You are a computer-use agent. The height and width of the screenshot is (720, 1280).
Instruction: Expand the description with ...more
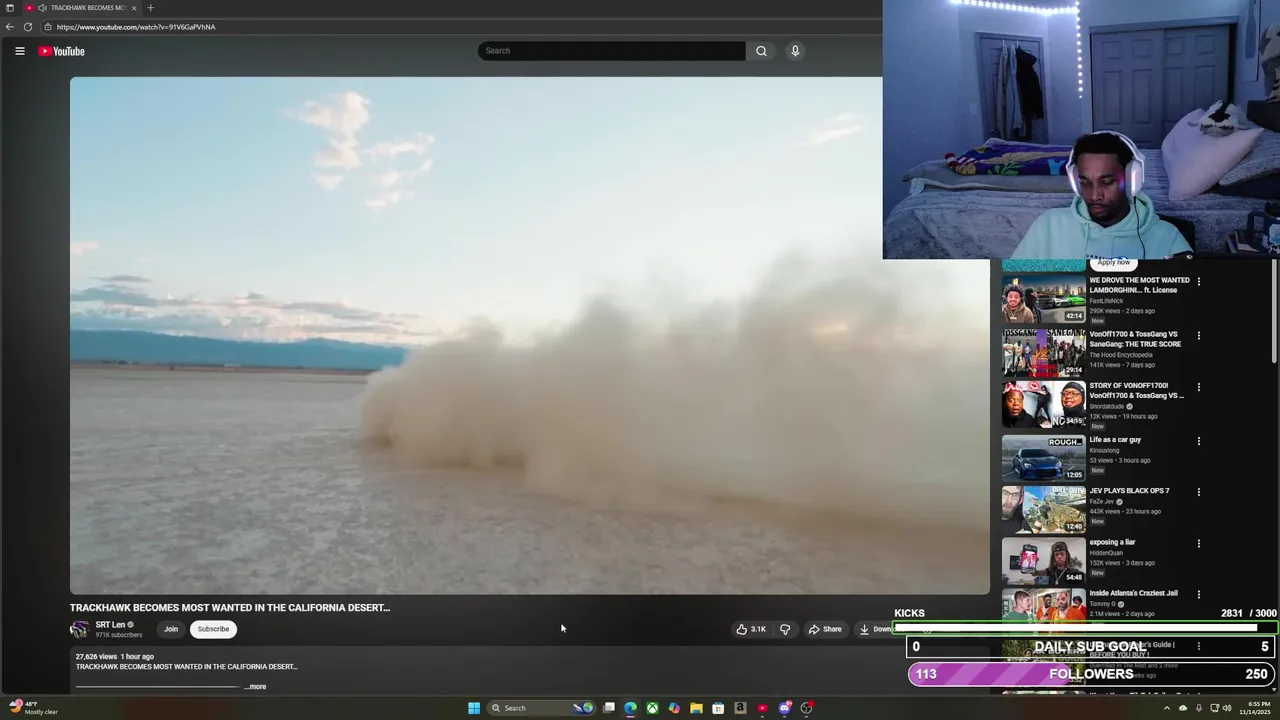256,687
